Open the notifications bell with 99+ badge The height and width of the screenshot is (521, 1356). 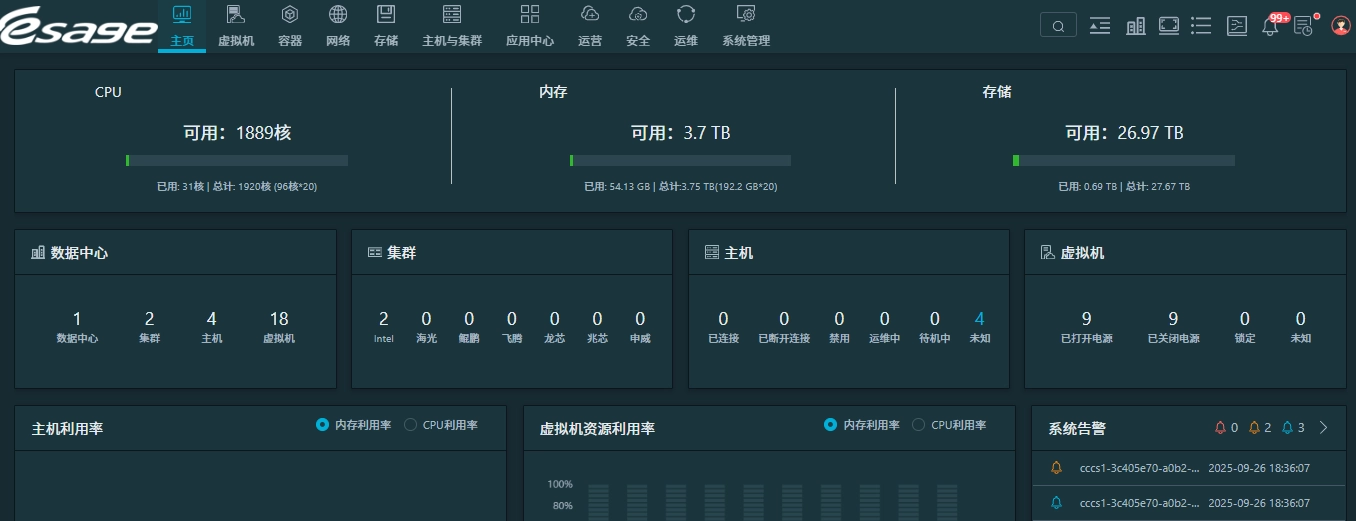tap(1271, 26)
